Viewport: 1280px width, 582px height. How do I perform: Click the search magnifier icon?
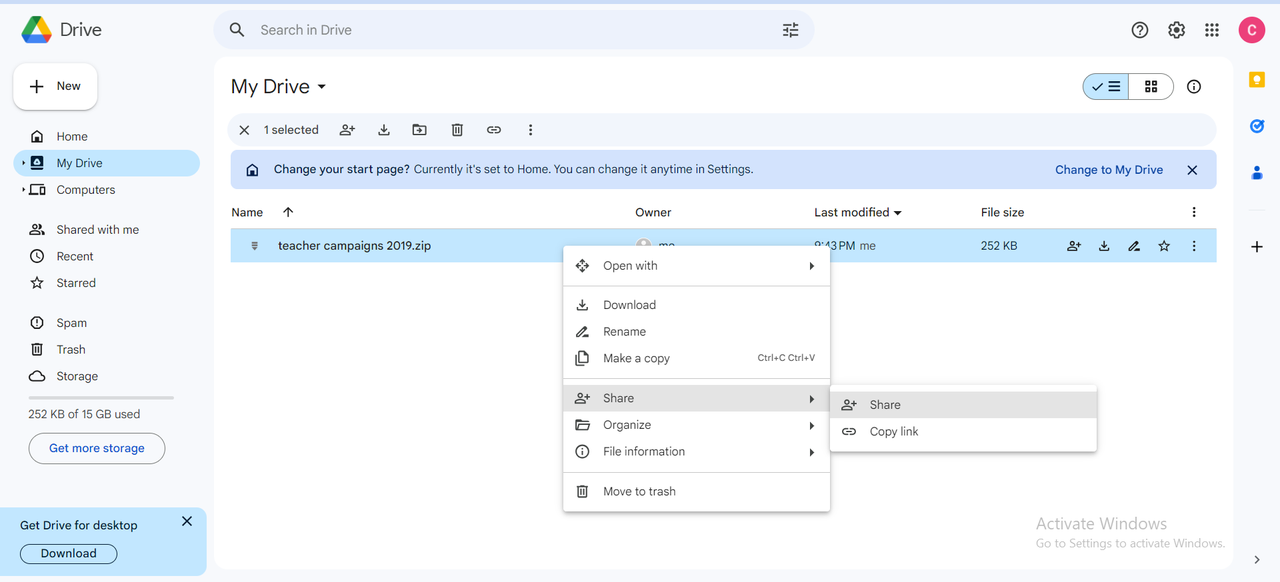click(x=237, y=30)
